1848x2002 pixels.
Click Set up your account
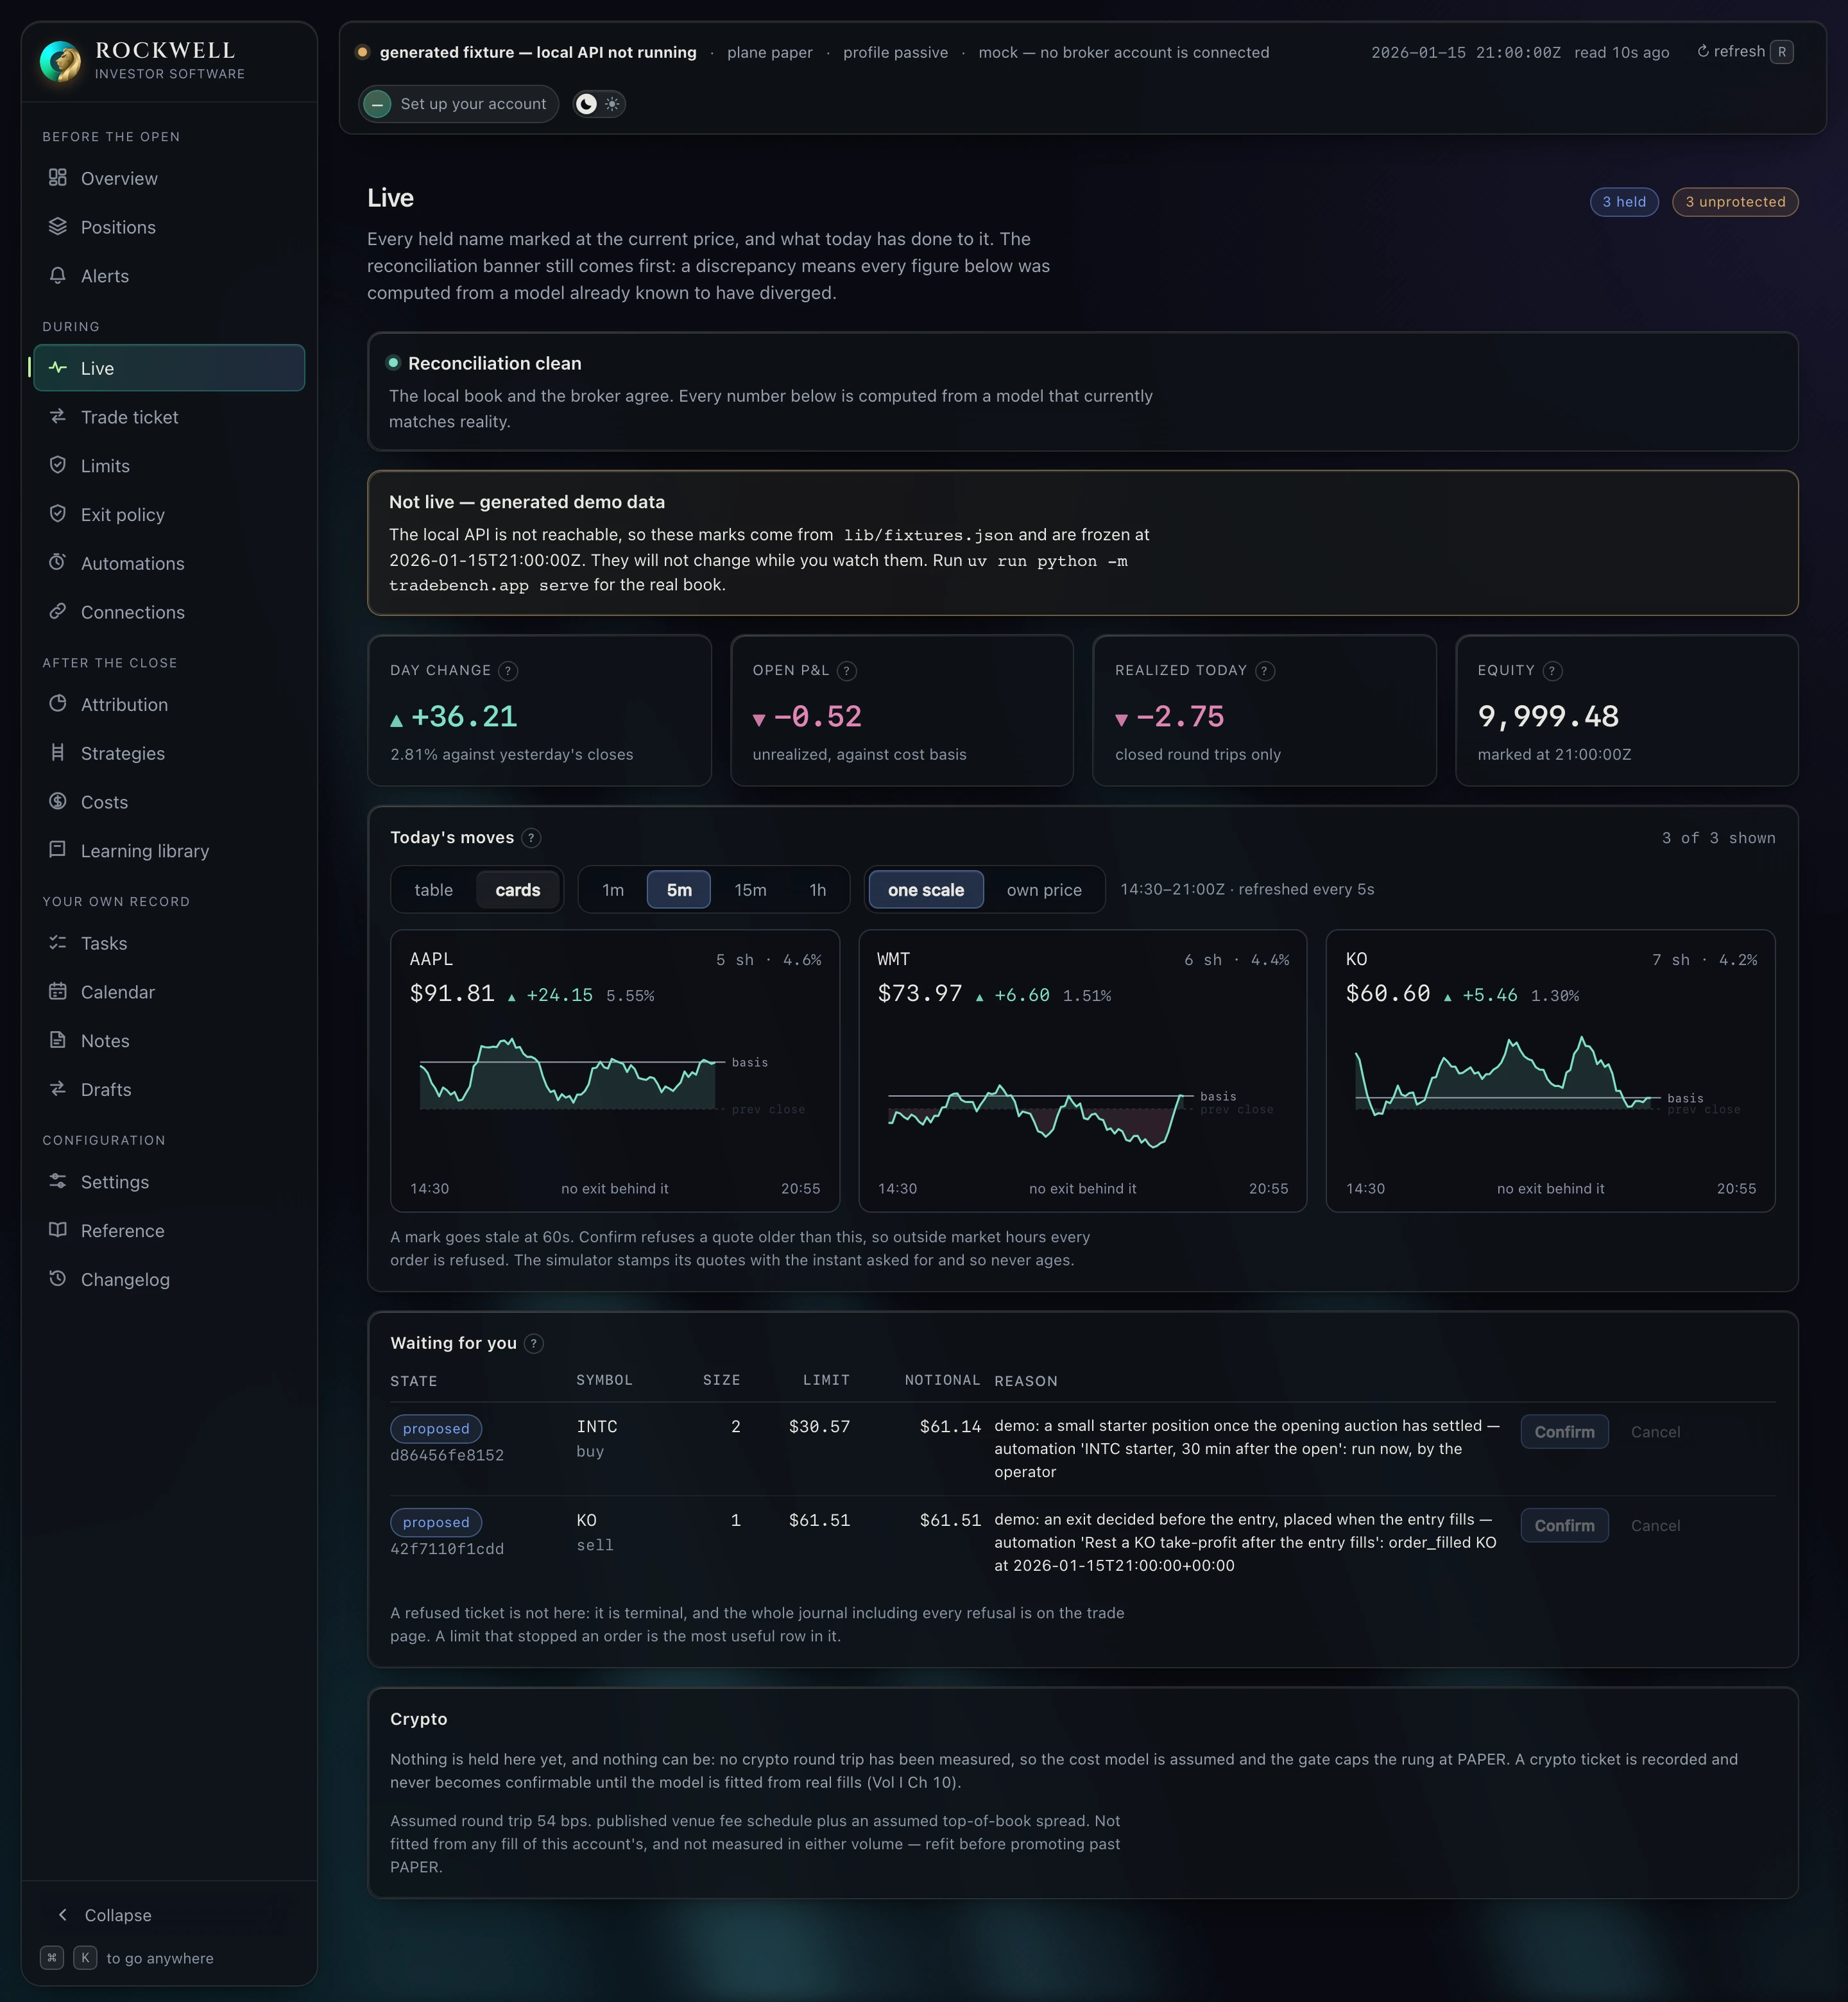point(459,104)
